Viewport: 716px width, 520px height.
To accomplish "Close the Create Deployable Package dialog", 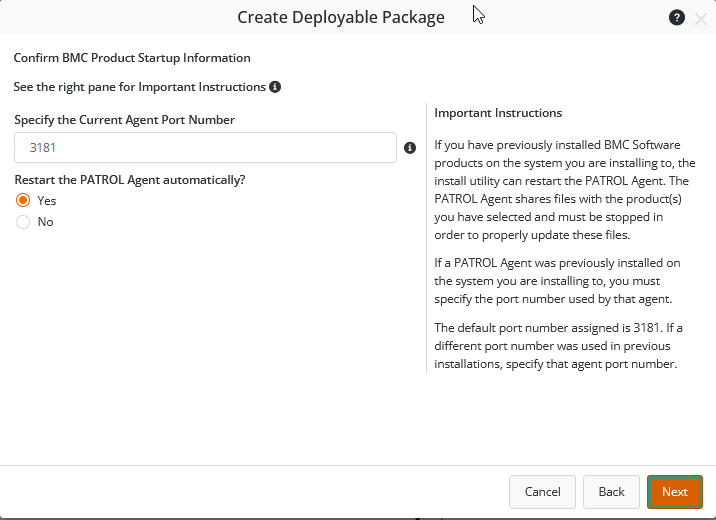I will (700, 18).
